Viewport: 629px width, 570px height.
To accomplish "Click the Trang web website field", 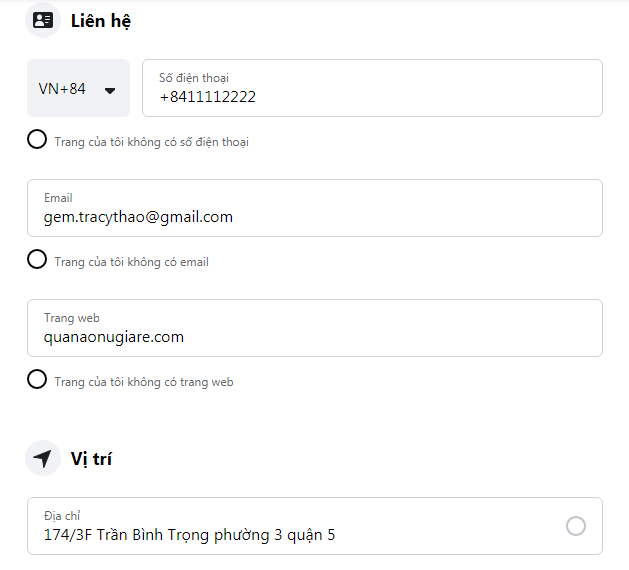I will (315, 328).
